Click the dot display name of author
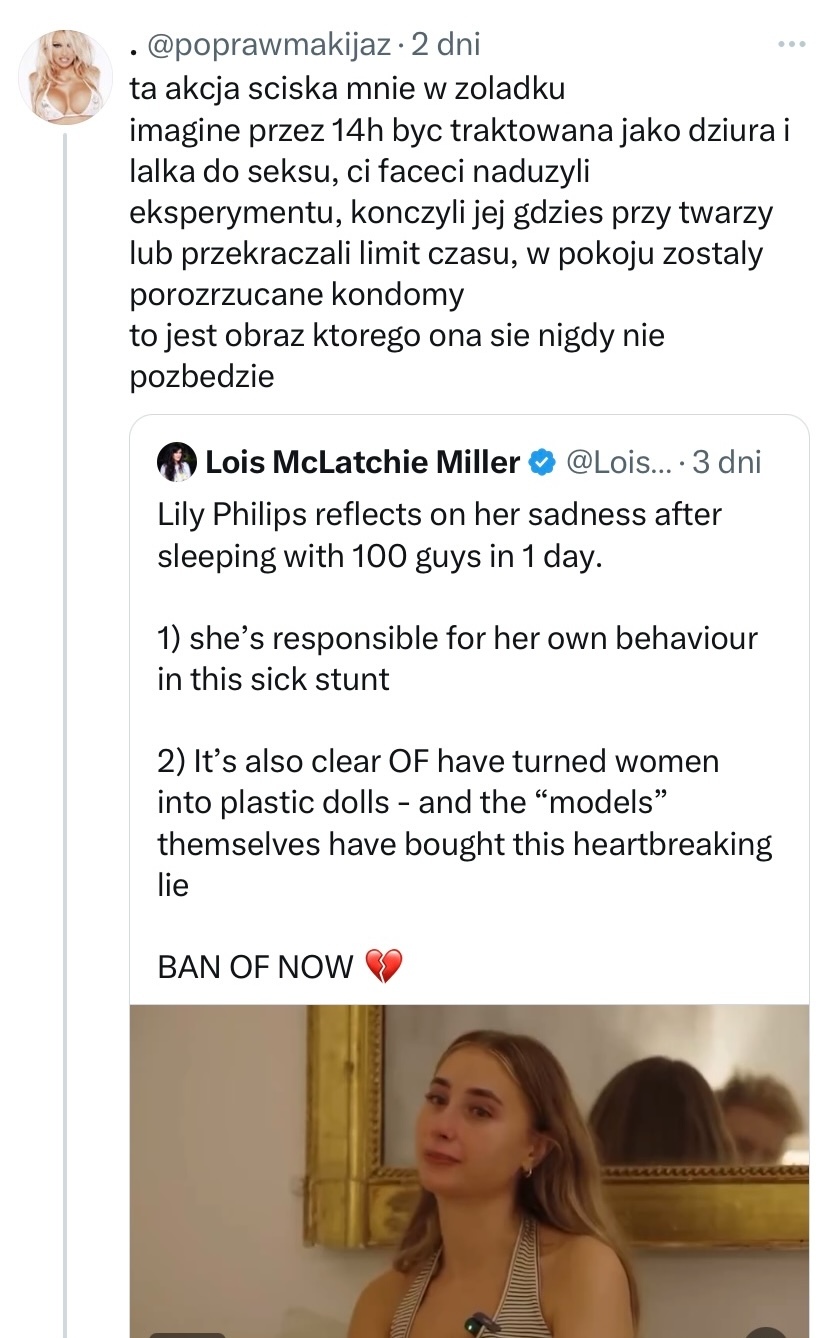828x1338 pixels. click(x=134, y=45)
